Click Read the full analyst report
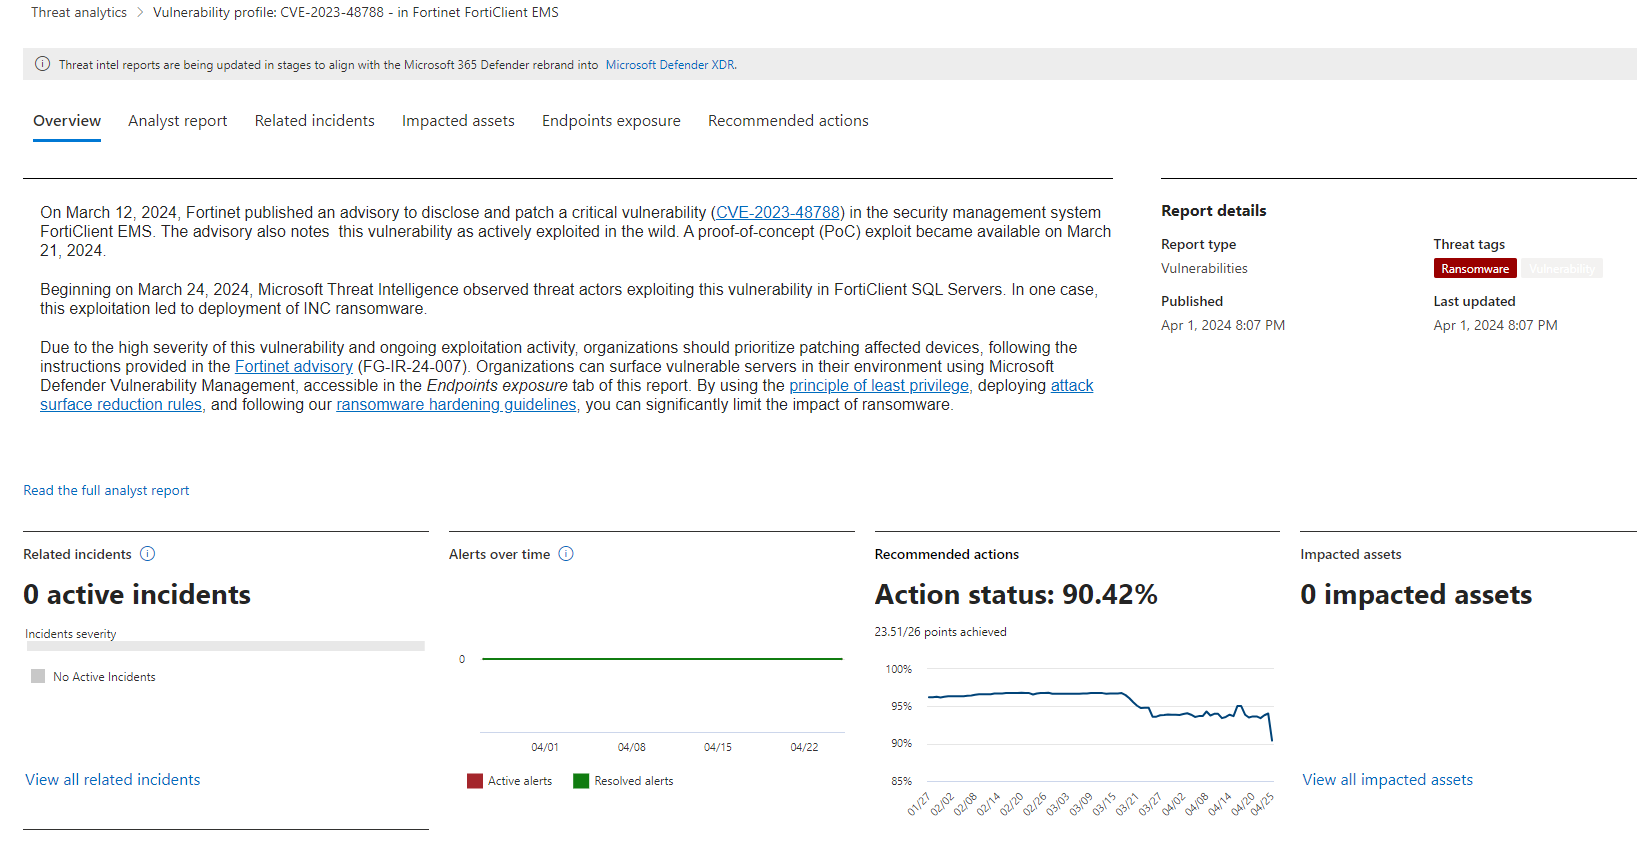The height and width of the screenshot is (842, 1637). [106, 491]
